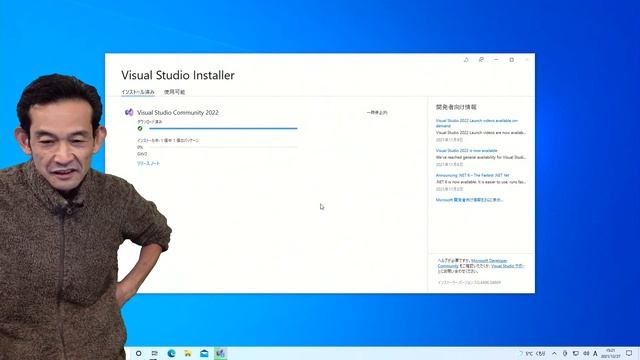Open the リリース ノート link

click(x=148, y=163)
